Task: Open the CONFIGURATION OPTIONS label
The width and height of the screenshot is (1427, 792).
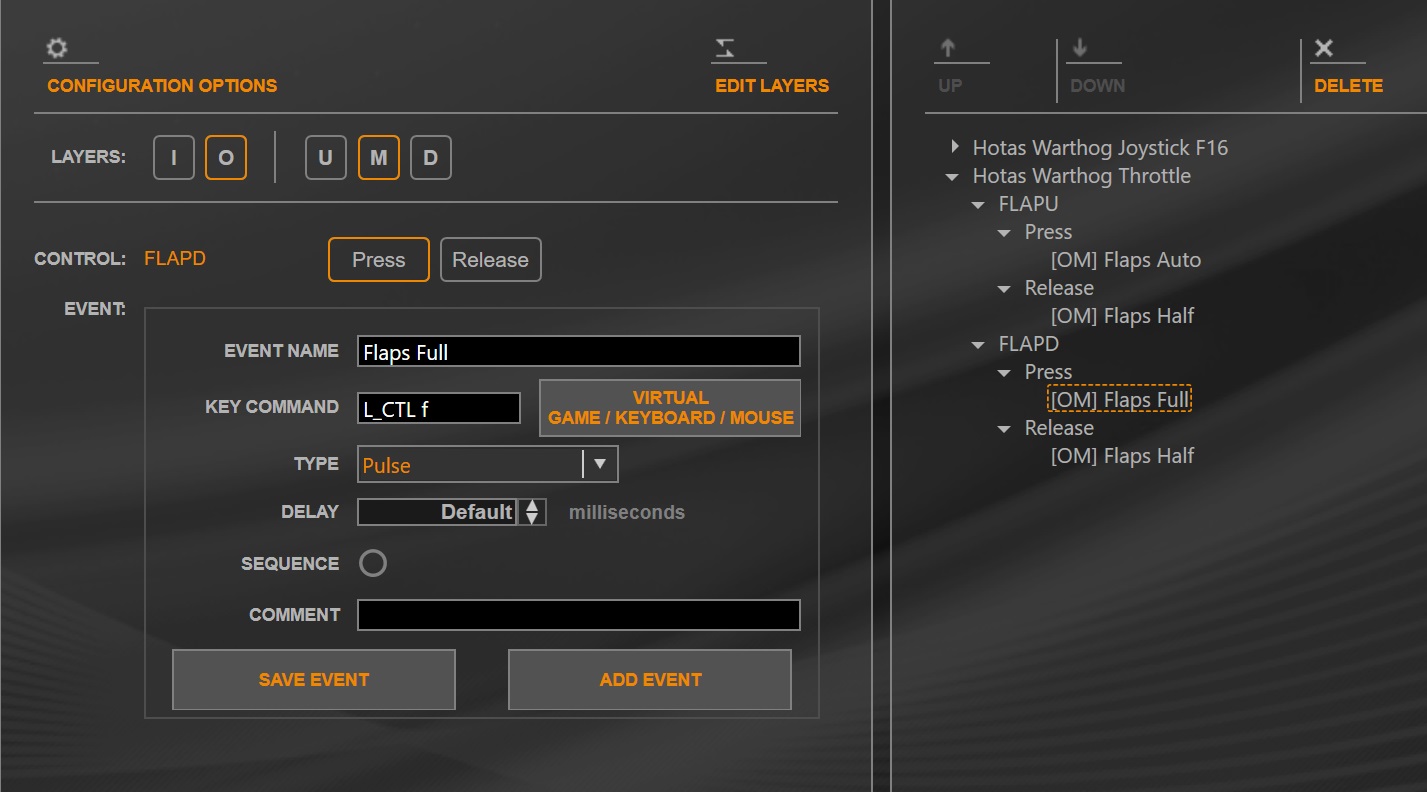Action: tap(162, 86)
